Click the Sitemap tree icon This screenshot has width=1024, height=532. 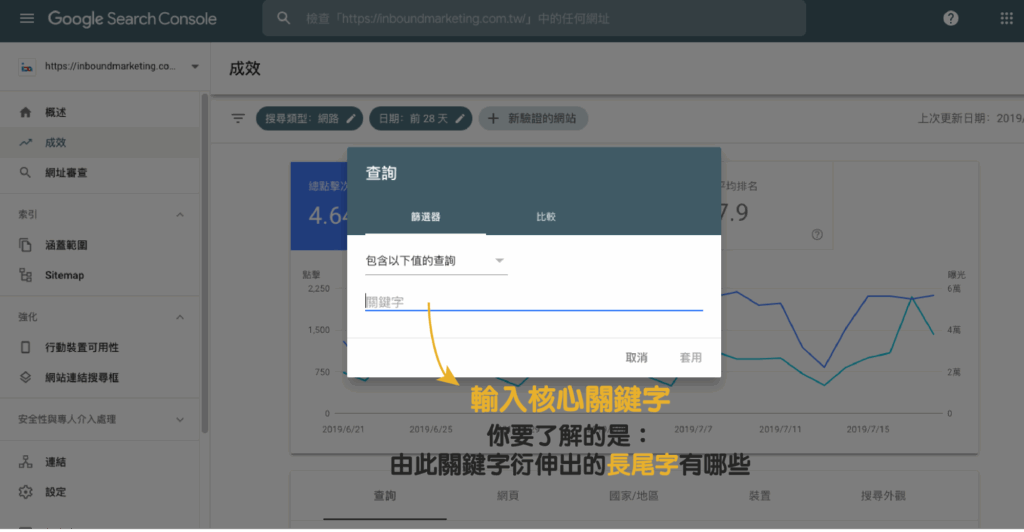point(25,275)
